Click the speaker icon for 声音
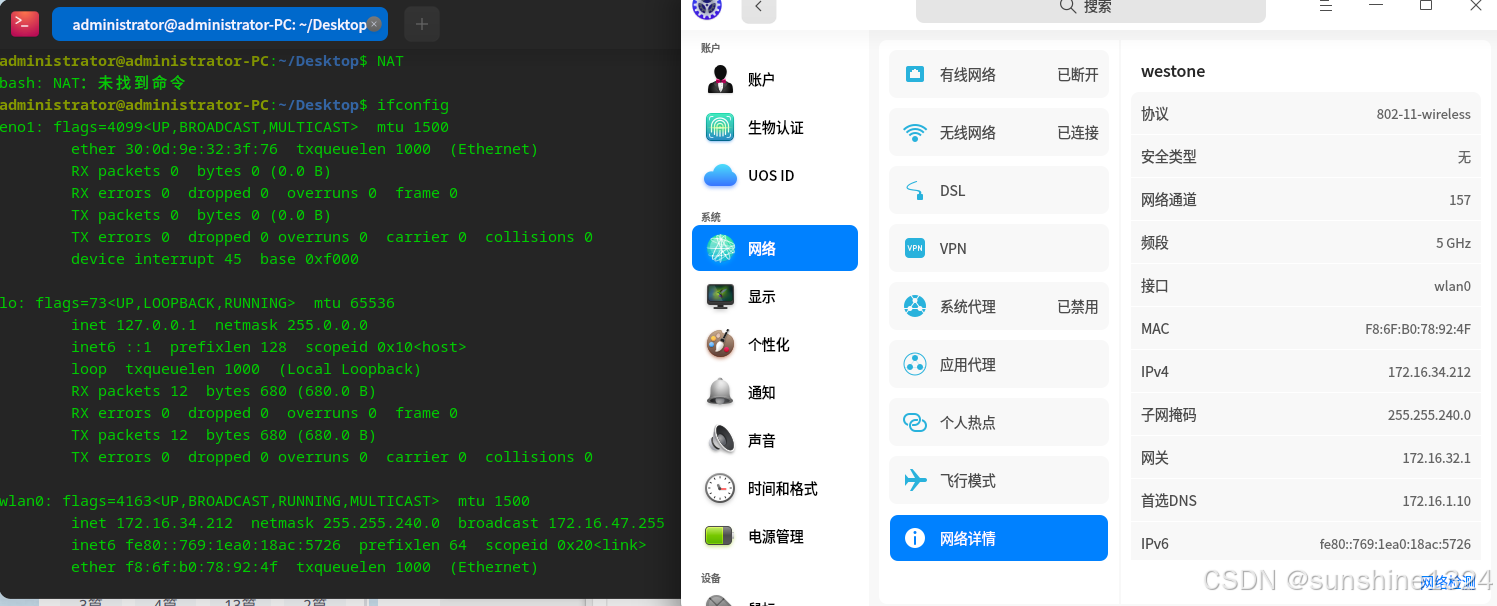This screenshot has width=1497, height=606. [720, 440]
